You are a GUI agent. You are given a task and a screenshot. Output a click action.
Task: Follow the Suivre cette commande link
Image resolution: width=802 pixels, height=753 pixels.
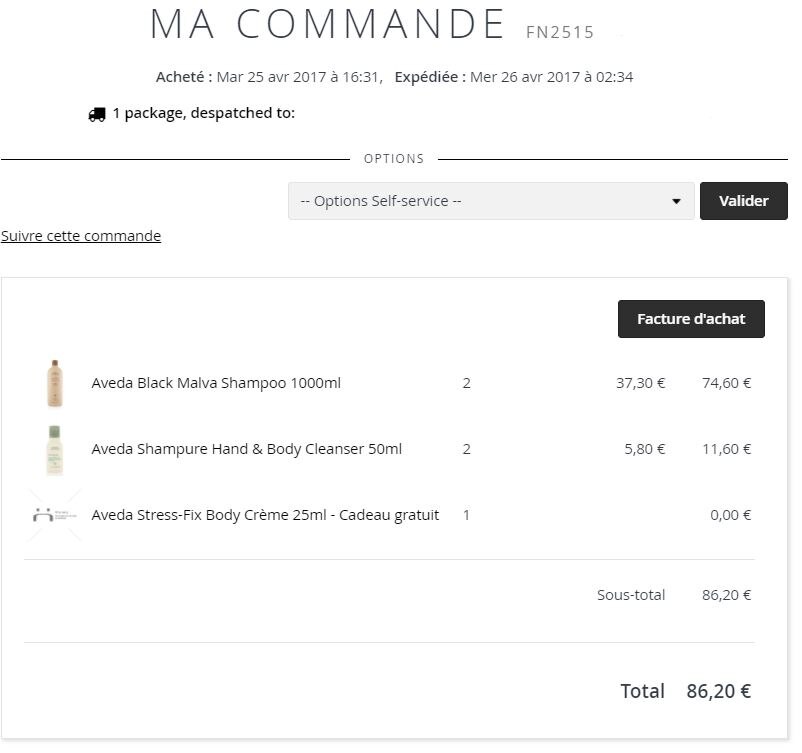pos(81,236)
